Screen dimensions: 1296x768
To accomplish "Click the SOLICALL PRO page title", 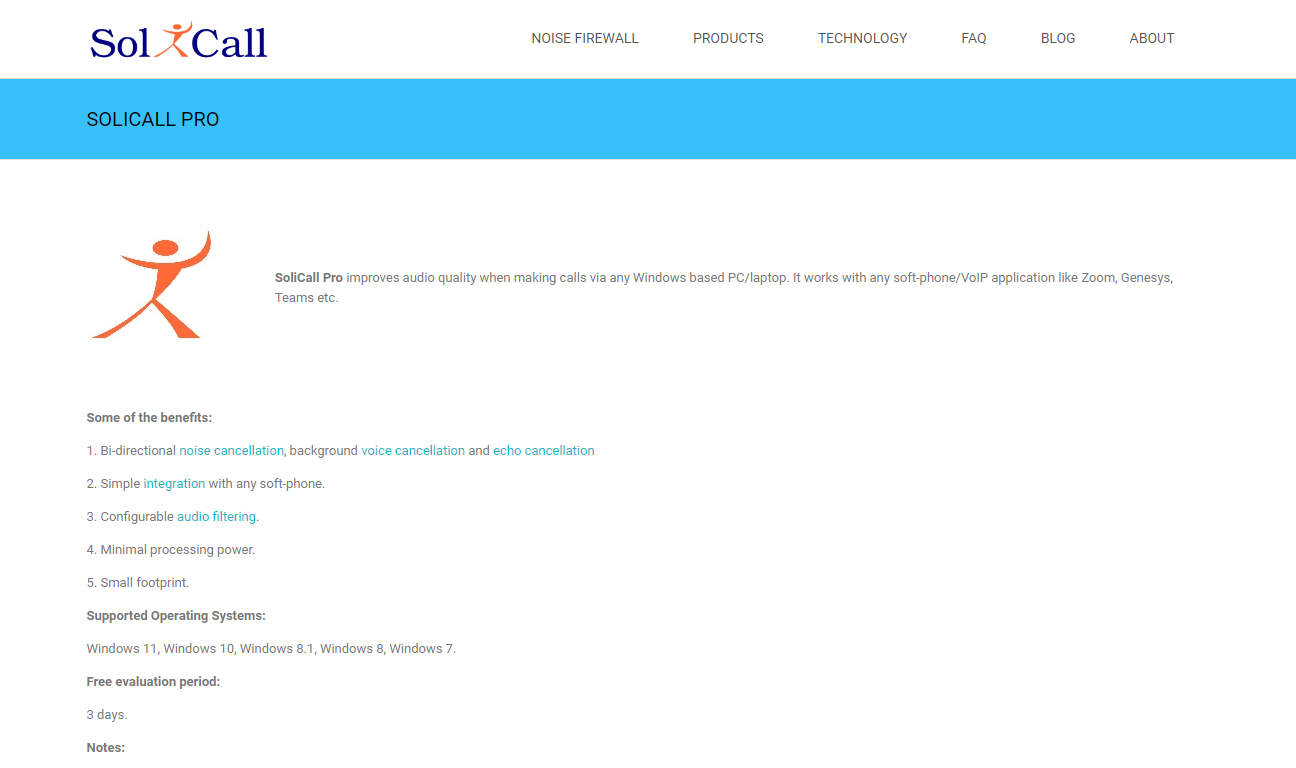I will (x=152, y=119).
